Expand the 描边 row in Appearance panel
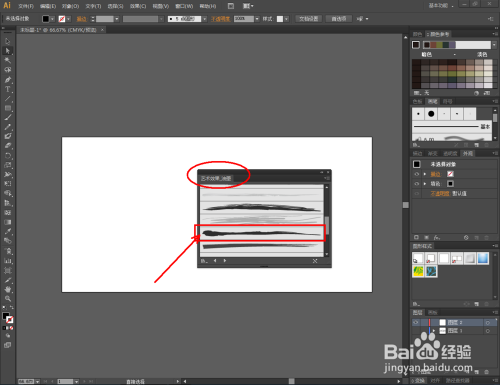The height and width of the screenshot is (385, 500). click(x=425, y=174)
